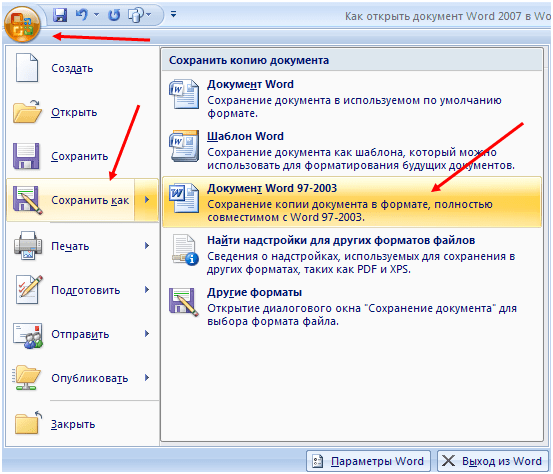Viewport: 553px width, 474px height.
Task: Choose Печать menu entry
Action: [x=70, y=246]
